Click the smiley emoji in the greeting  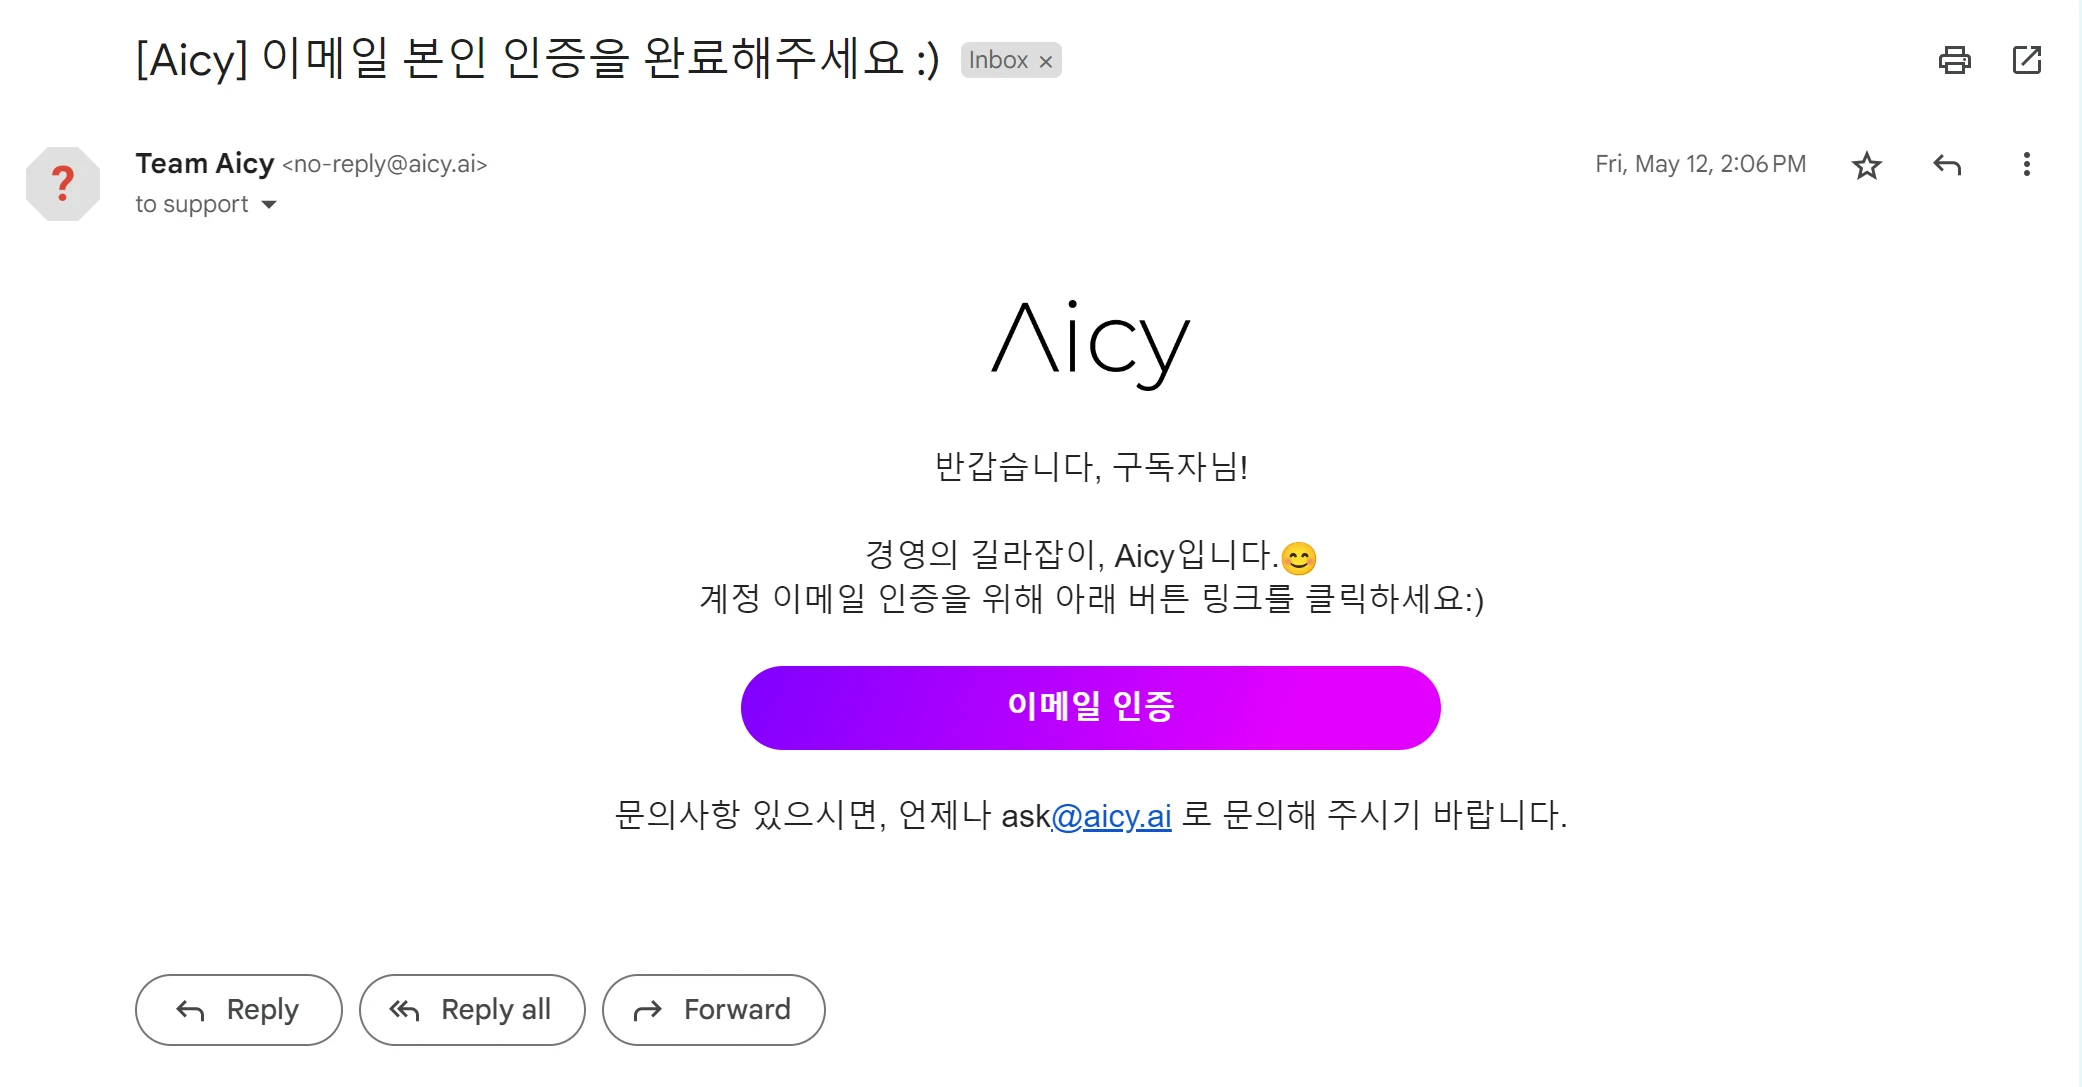click(1299, 558)
